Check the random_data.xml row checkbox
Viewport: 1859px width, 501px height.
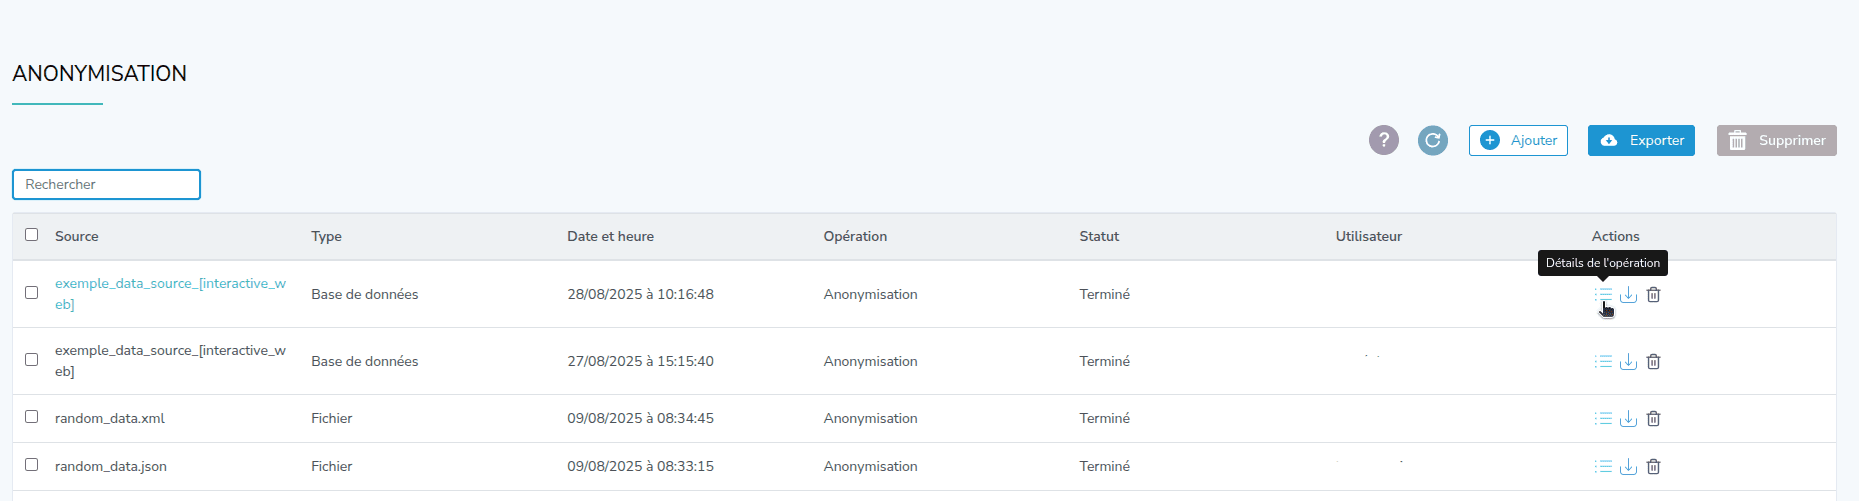click(32, 417)
